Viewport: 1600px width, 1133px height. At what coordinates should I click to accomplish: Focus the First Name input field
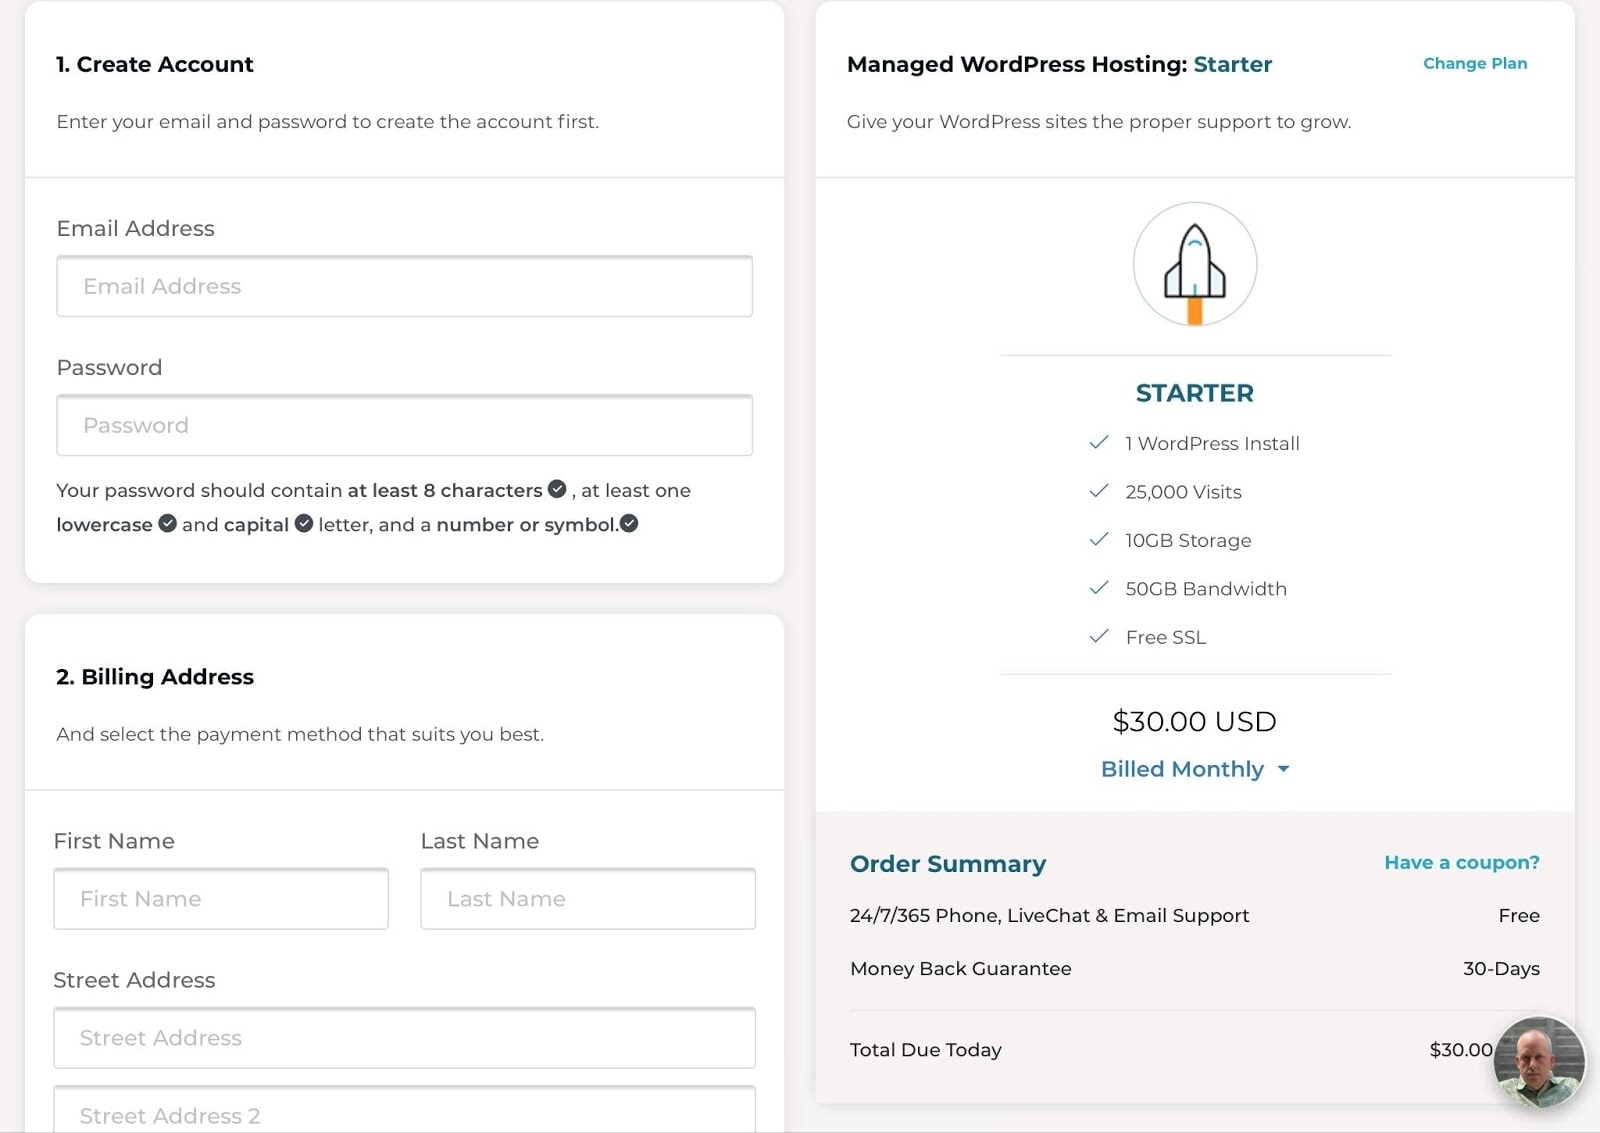click(221, 898)
